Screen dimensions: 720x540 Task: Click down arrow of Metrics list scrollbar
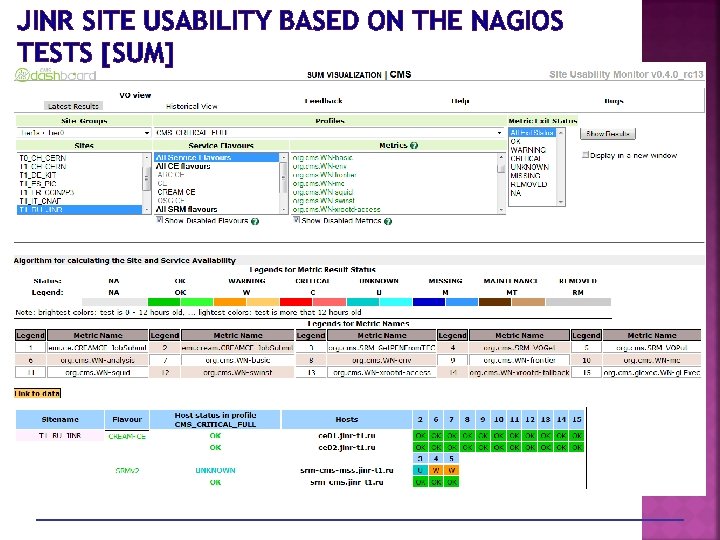pos(501,210)
